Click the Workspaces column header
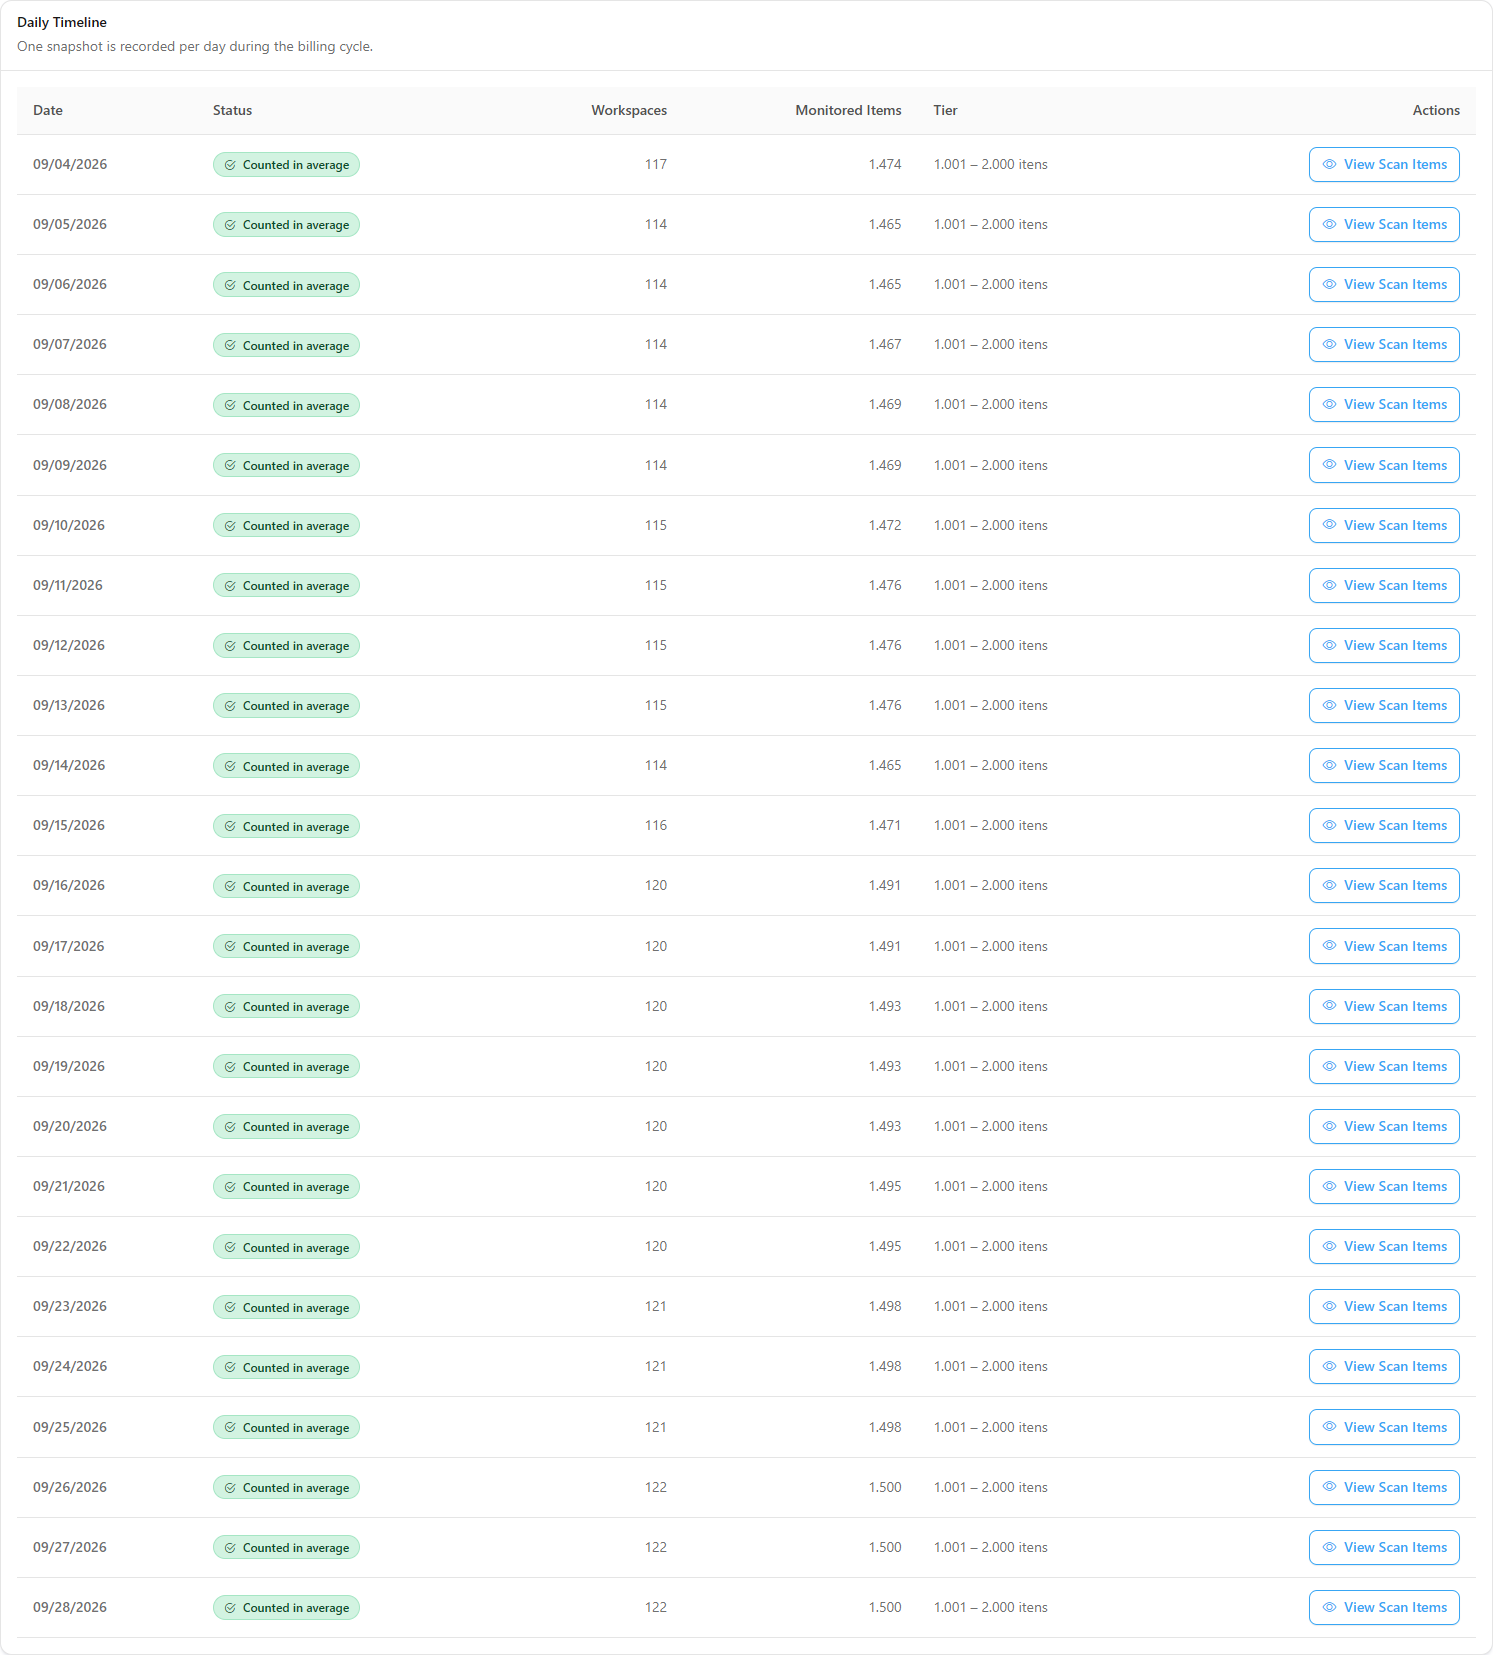Image resolution: width=1493 pixels, height=1655 pixels. click(629, 110)
